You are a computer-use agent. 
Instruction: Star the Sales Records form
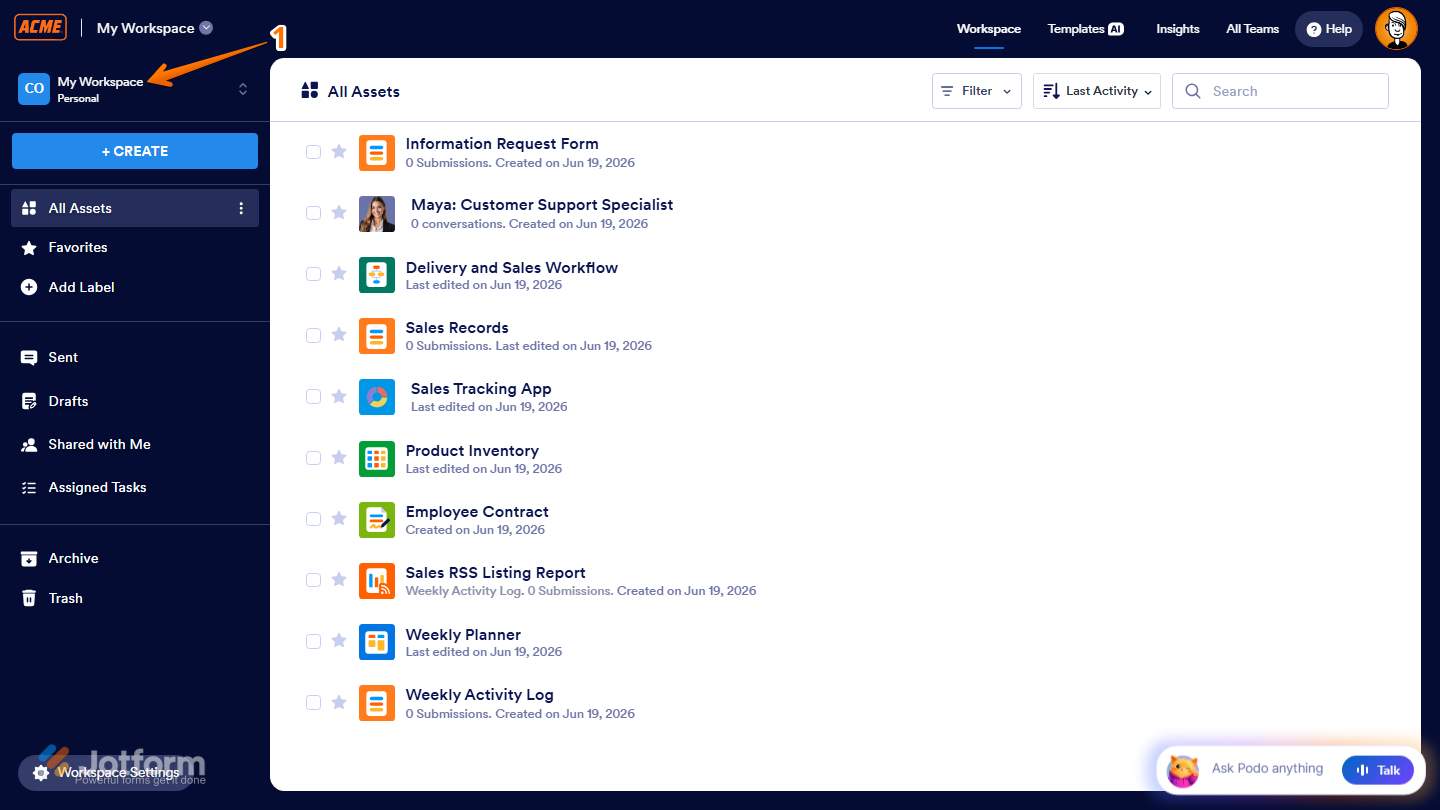339,335
